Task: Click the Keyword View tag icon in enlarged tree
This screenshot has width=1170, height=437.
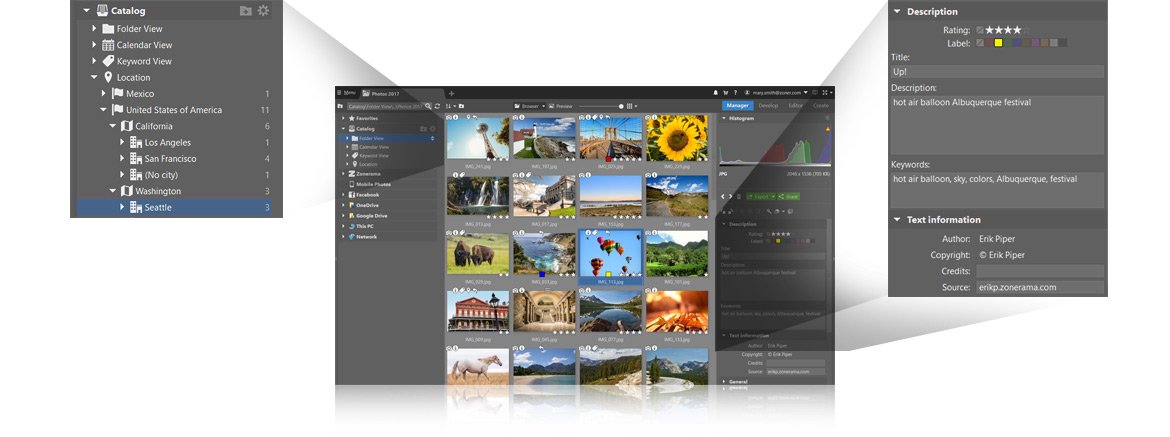Action: point(108,61)
